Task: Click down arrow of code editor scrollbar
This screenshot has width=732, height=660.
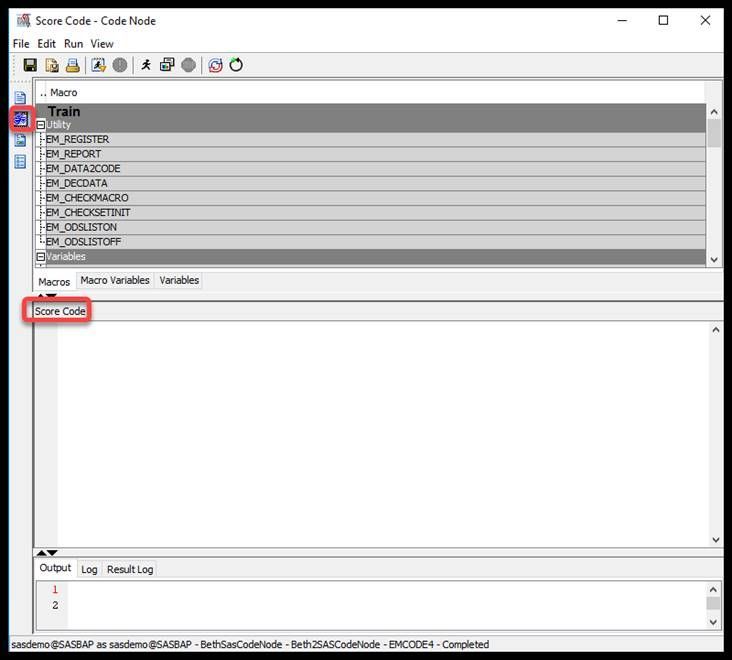Action: click(x=716, y=540)
